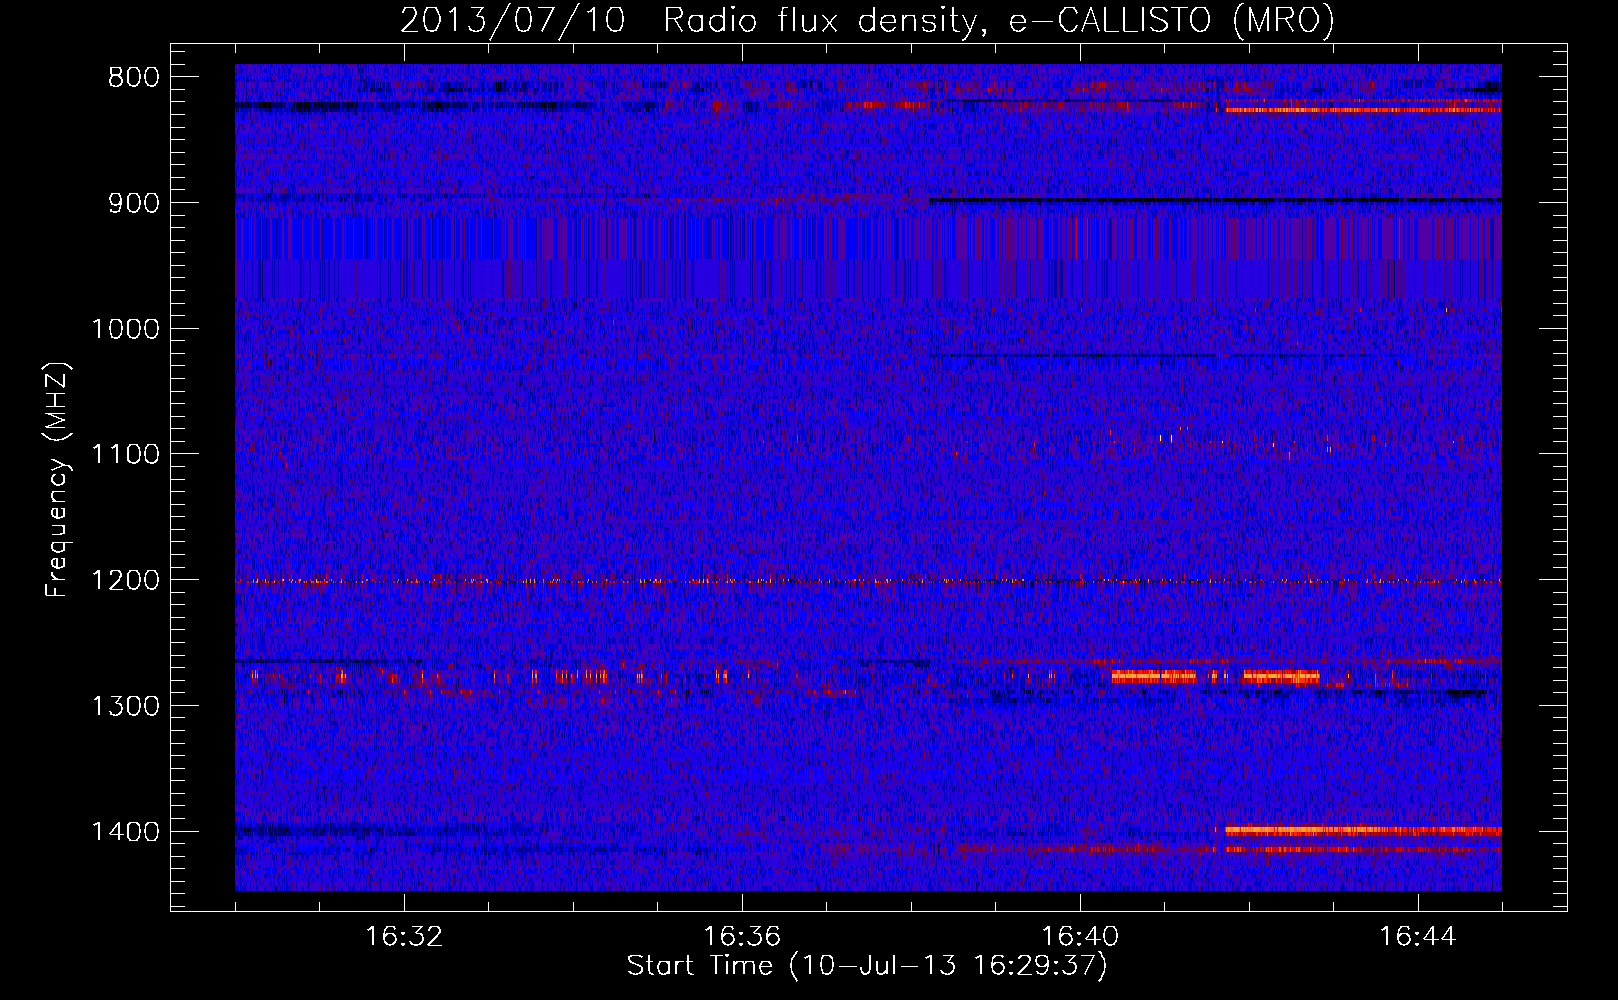Screen dimensions: 1618x1000
Task: Click the 'Start Time (10-Jul-13 16:29:37)' label
Action: pyautogui.click(x=867, y=966)
